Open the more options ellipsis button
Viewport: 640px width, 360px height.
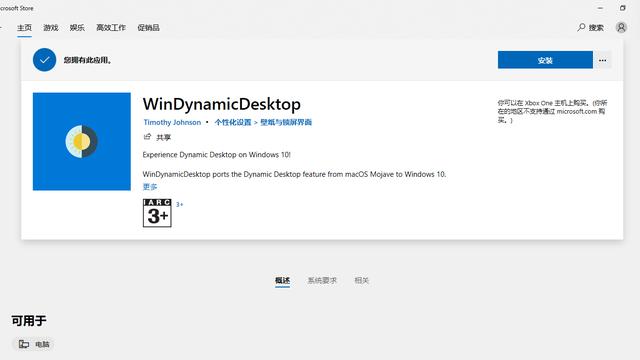602,60
